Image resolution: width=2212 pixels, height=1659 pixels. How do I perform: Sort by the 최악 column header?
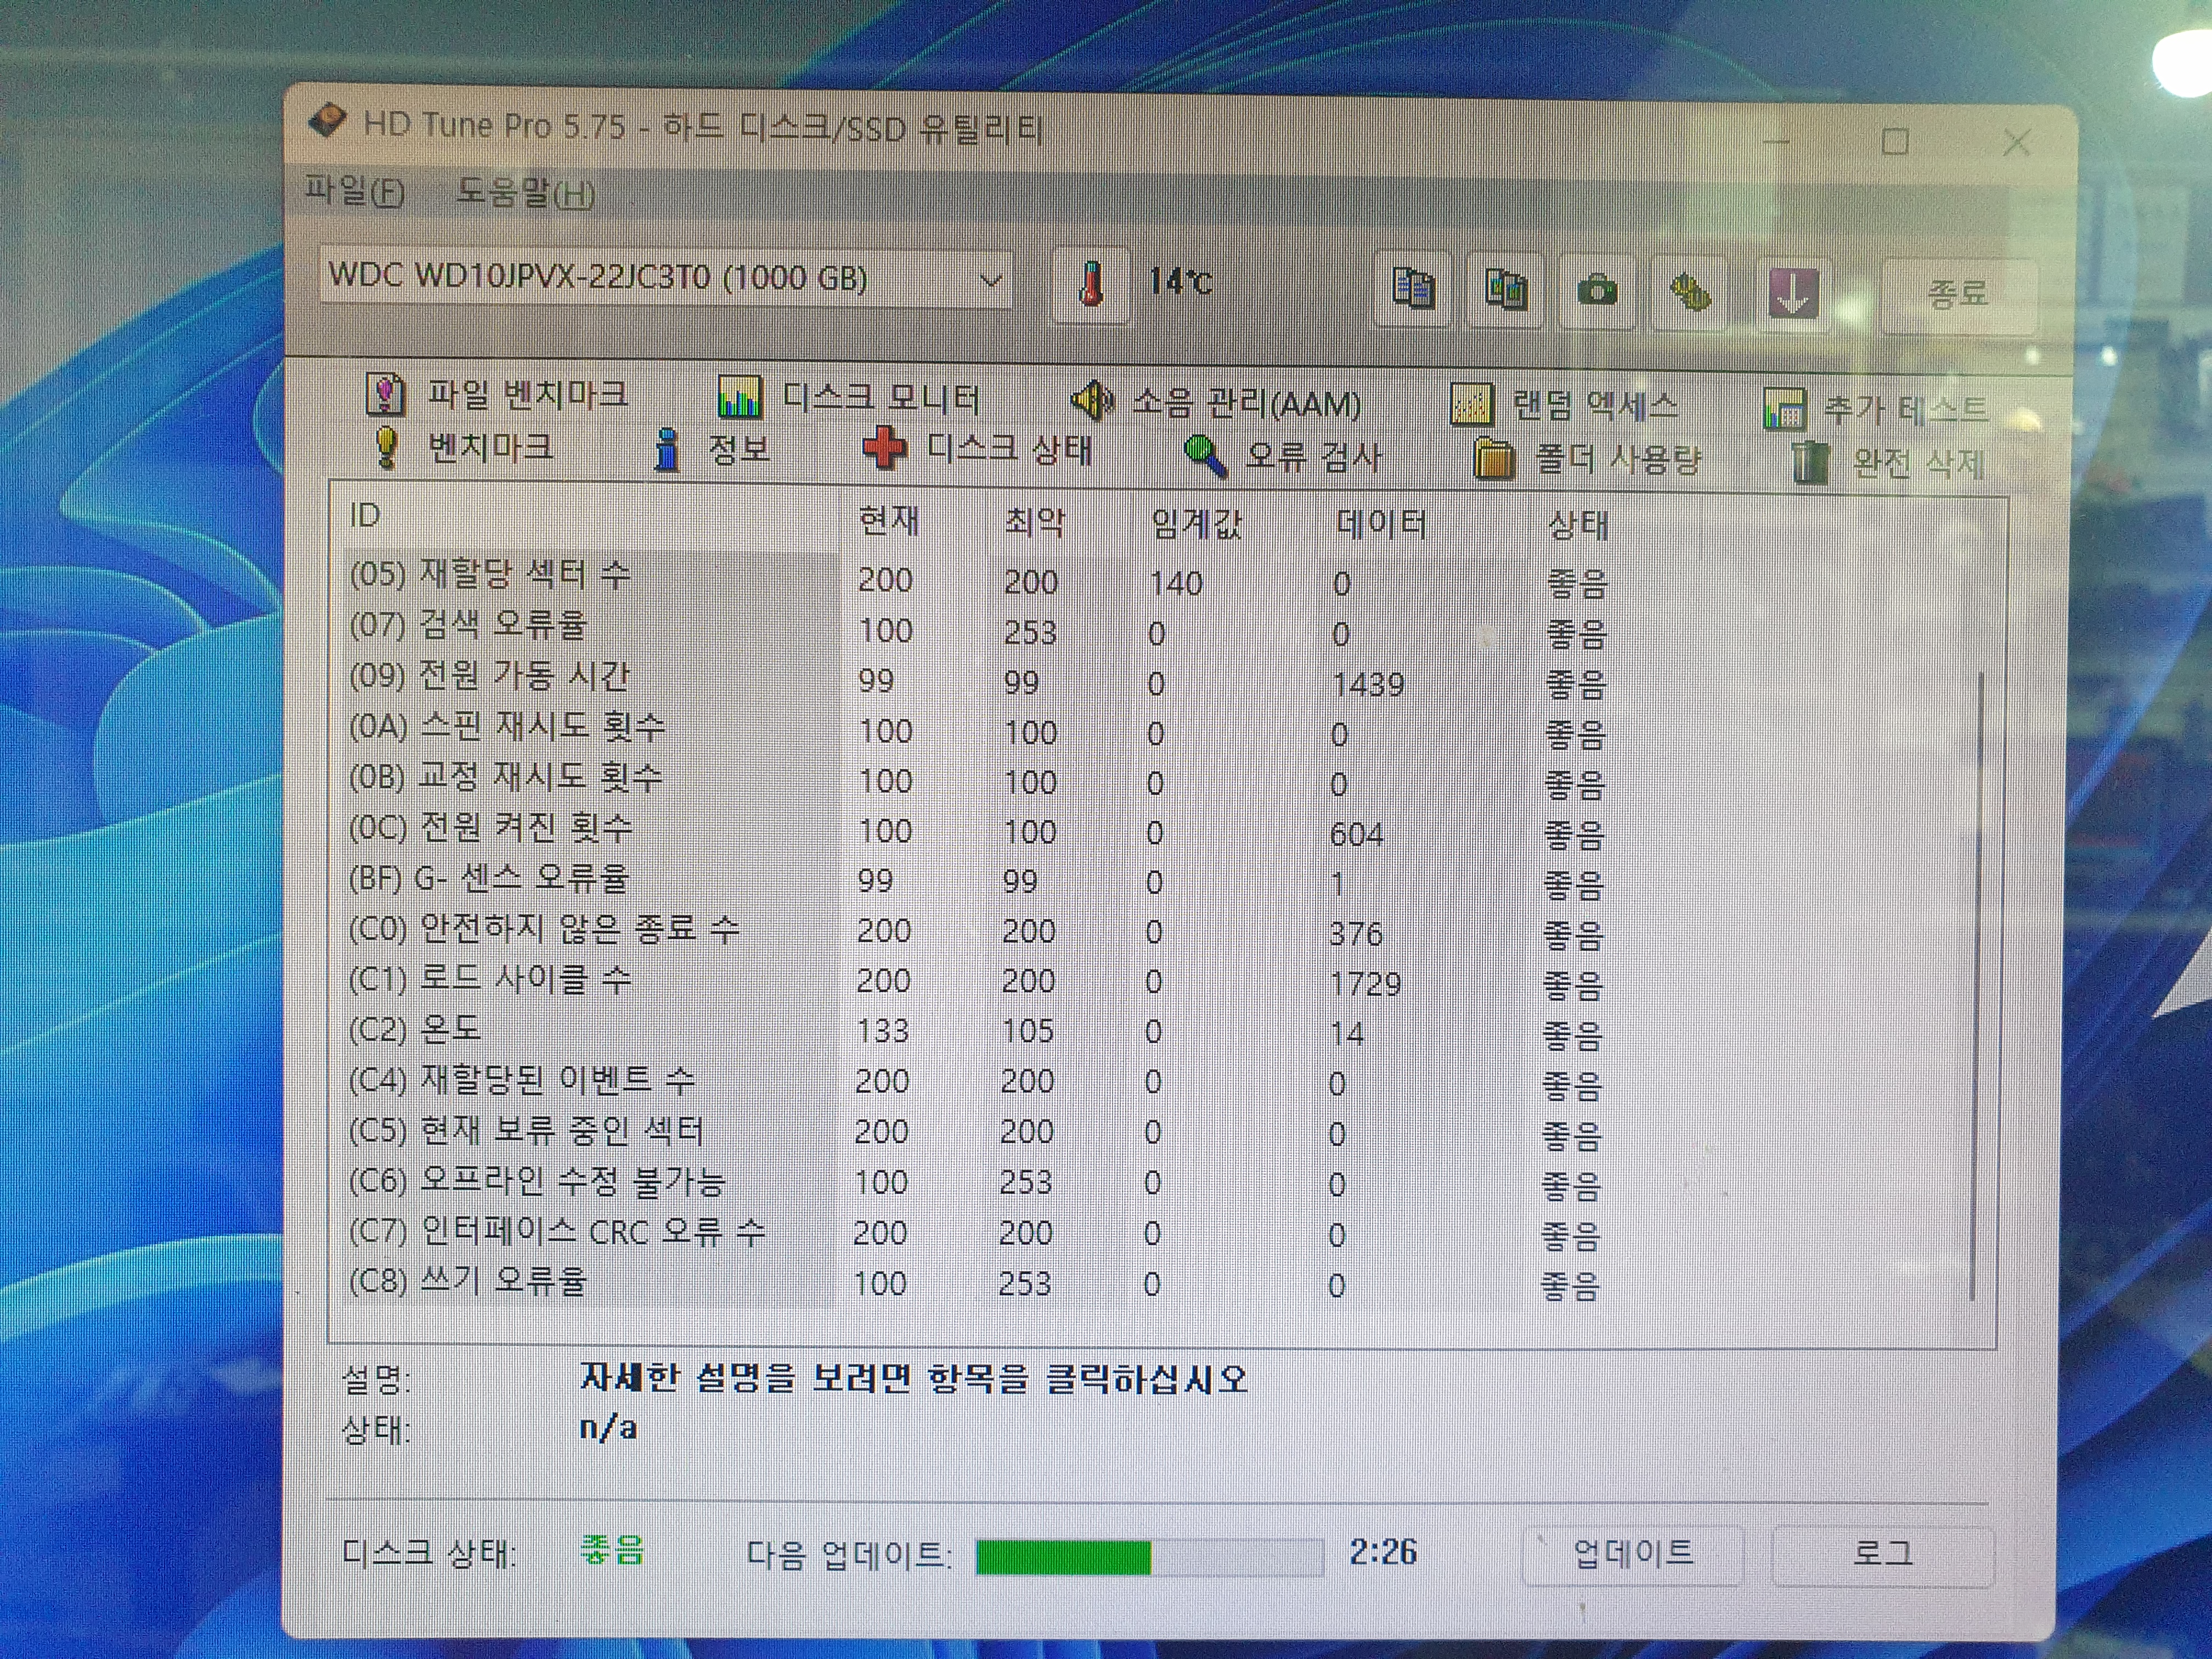(x=1035, y=521)
